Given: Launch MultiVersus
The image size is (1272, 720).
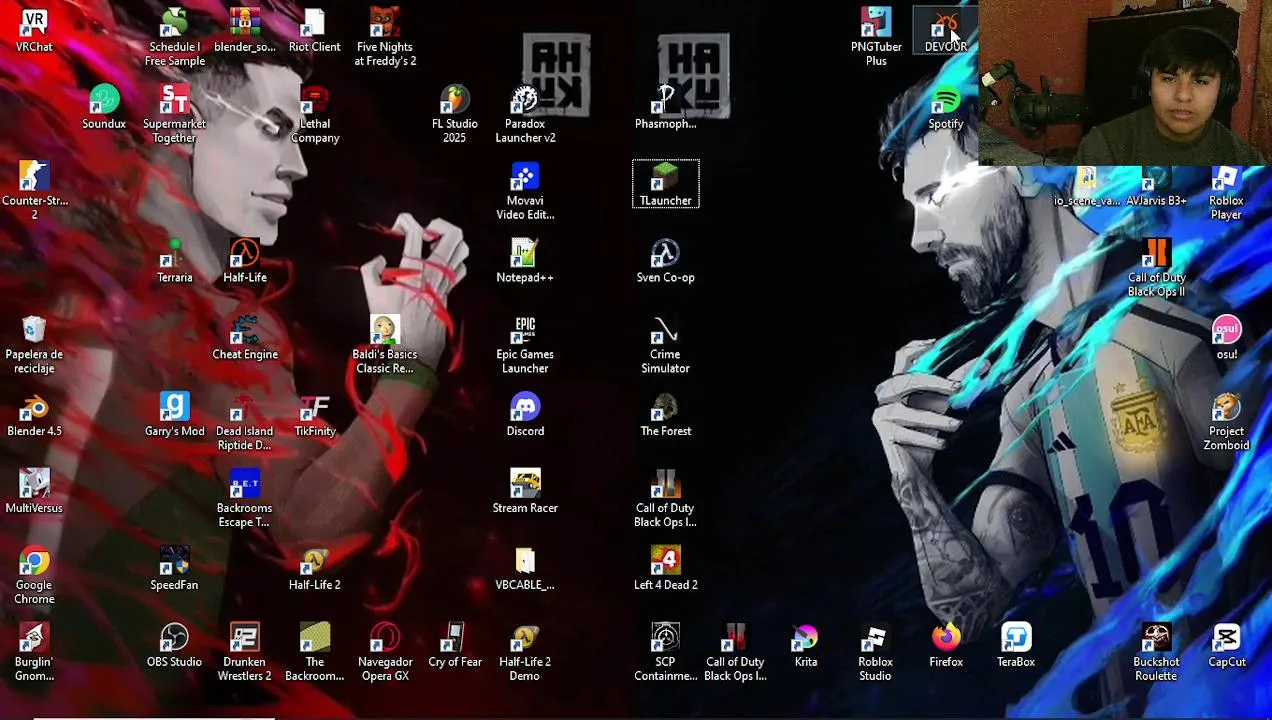Looking at the screenshot, I should [34, 492].
